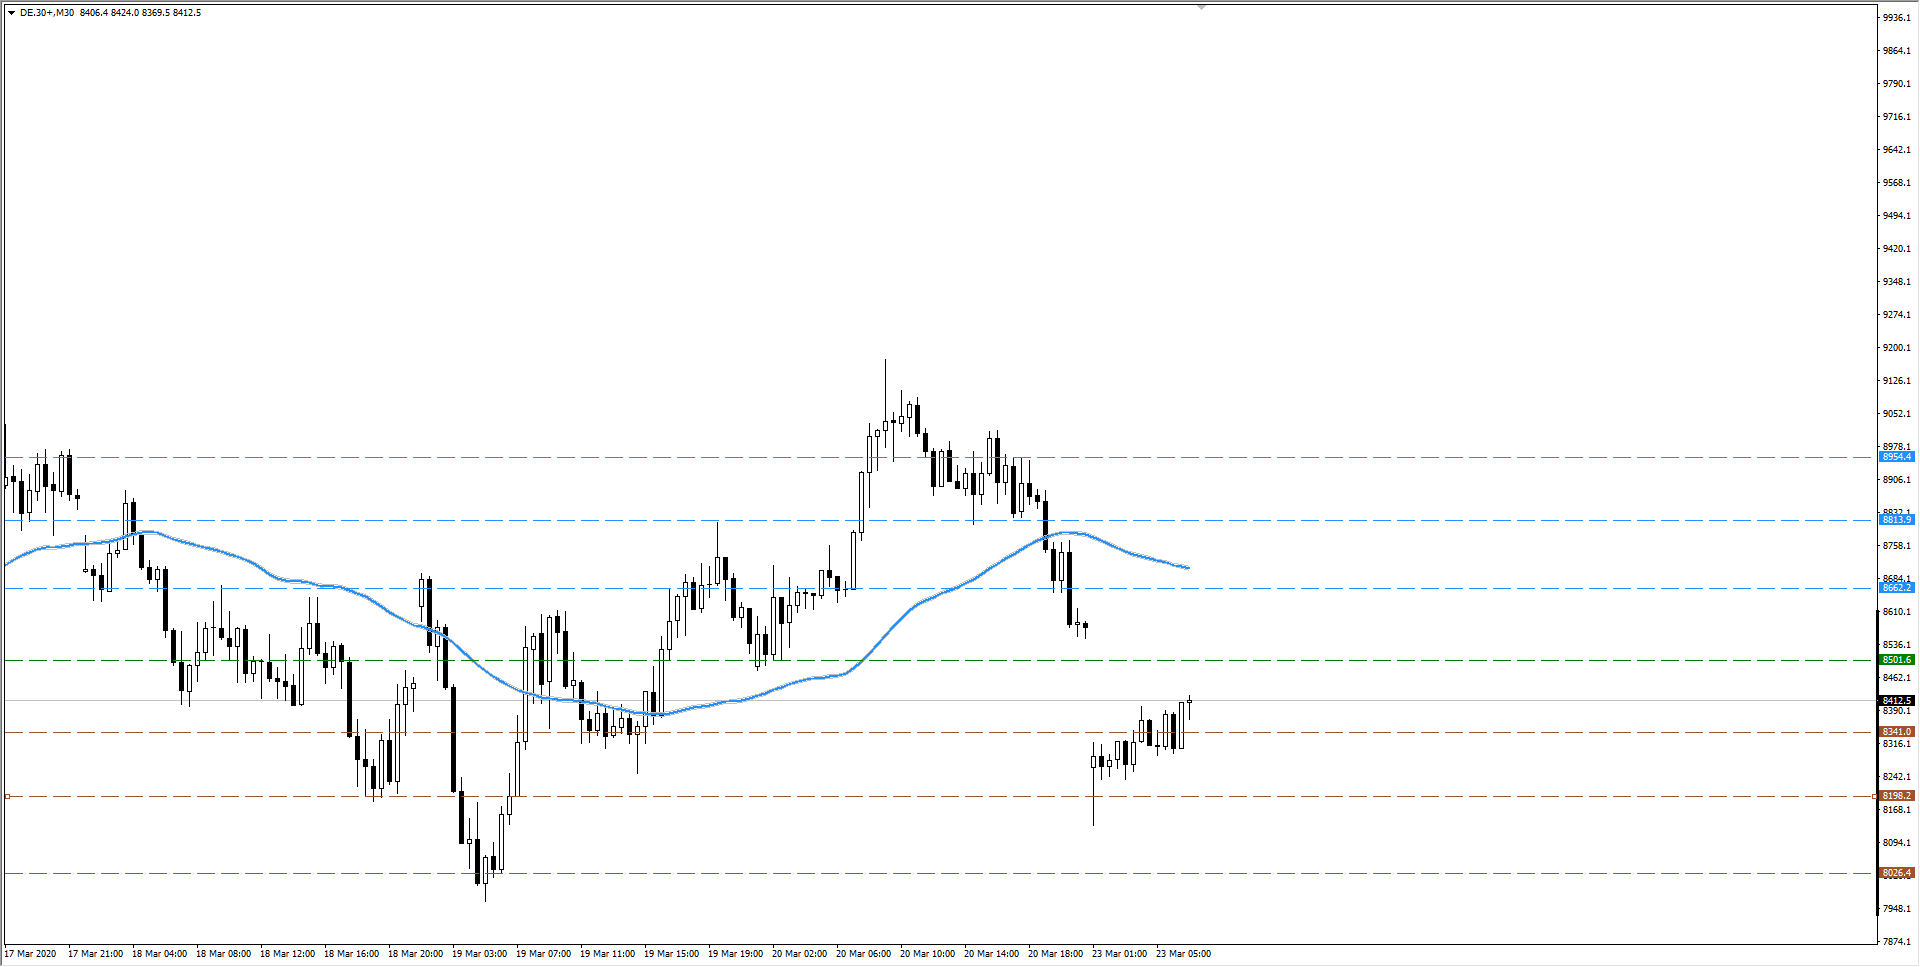Click the 19 Mar 03:00 time label

click(x=479, y=954)
